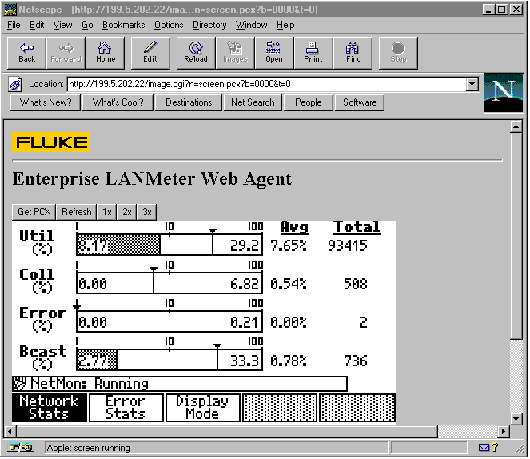530x459 pixels.
Task: Click the Edit pencil toolbar icon
Action: coord(150,53)
